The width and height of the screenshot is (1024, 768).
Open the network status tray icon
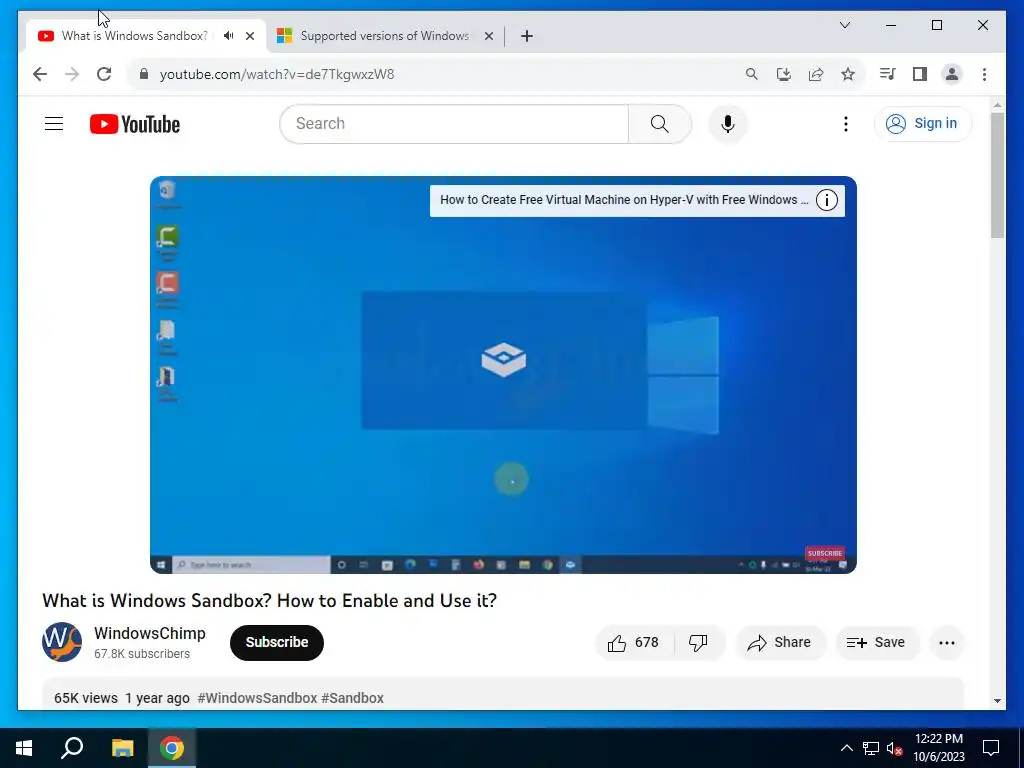click(871, 748)
